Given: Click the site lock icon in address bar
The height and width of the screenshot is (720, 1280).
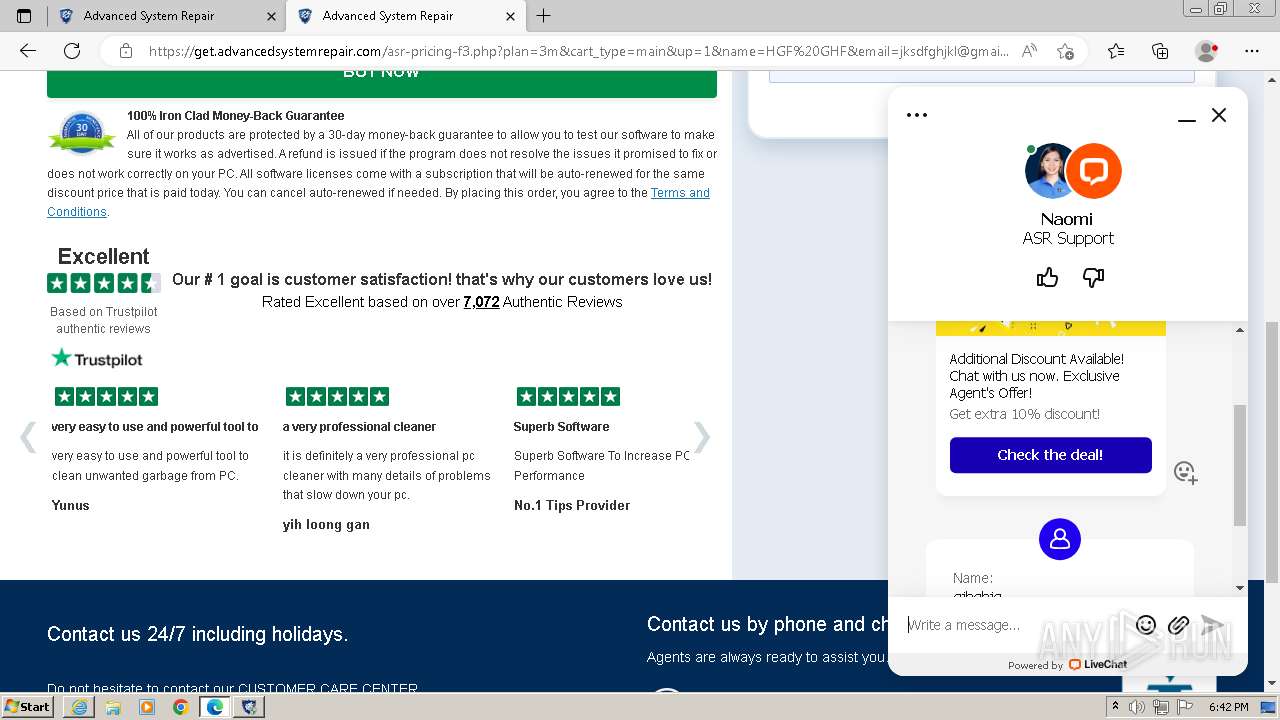Looking at the screenshot, I should pos(125,51).
